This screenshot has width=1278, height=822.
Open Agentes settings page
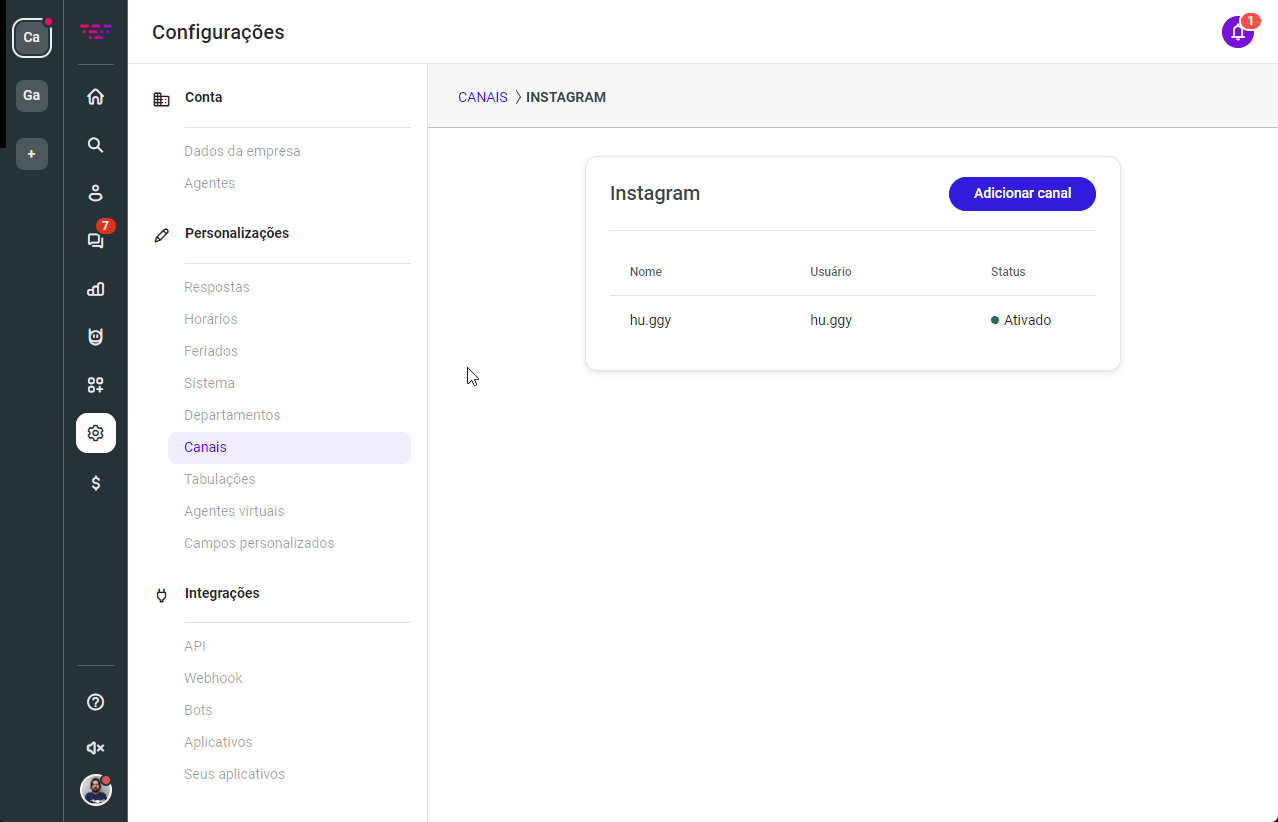210,183
